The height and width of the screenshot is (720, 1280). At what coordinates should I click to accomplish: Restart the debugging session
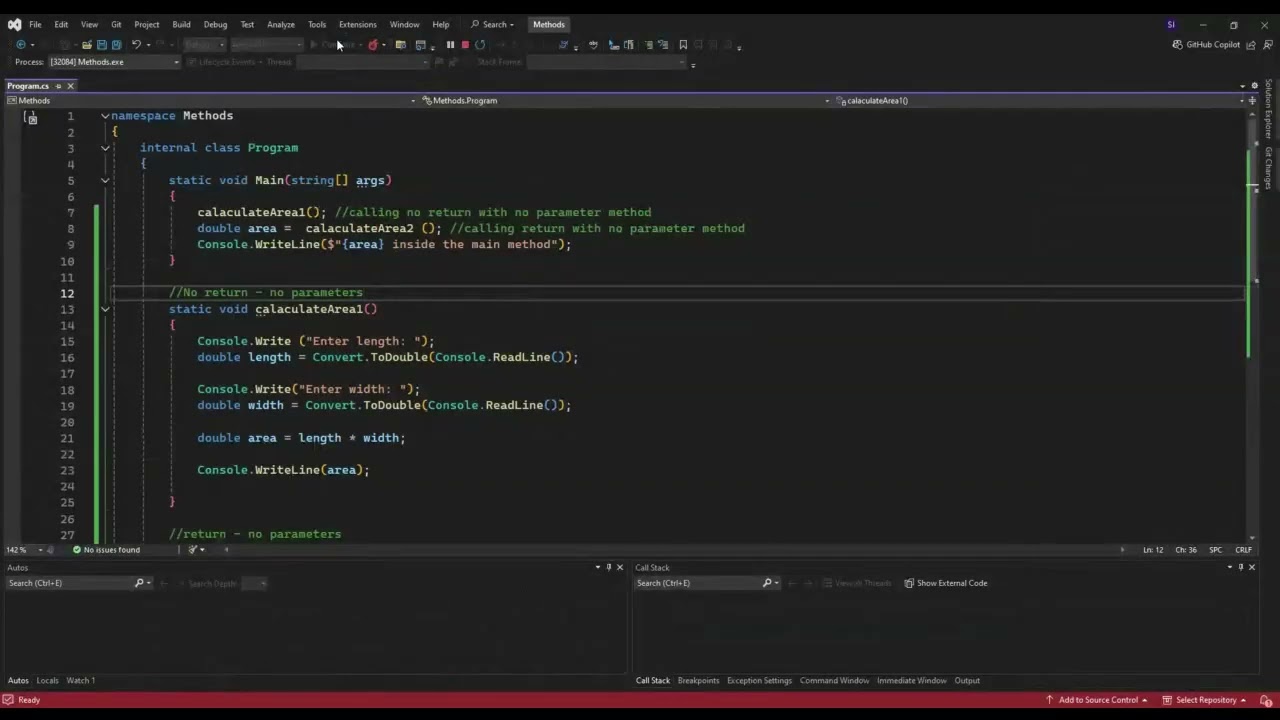pos(480,44)
